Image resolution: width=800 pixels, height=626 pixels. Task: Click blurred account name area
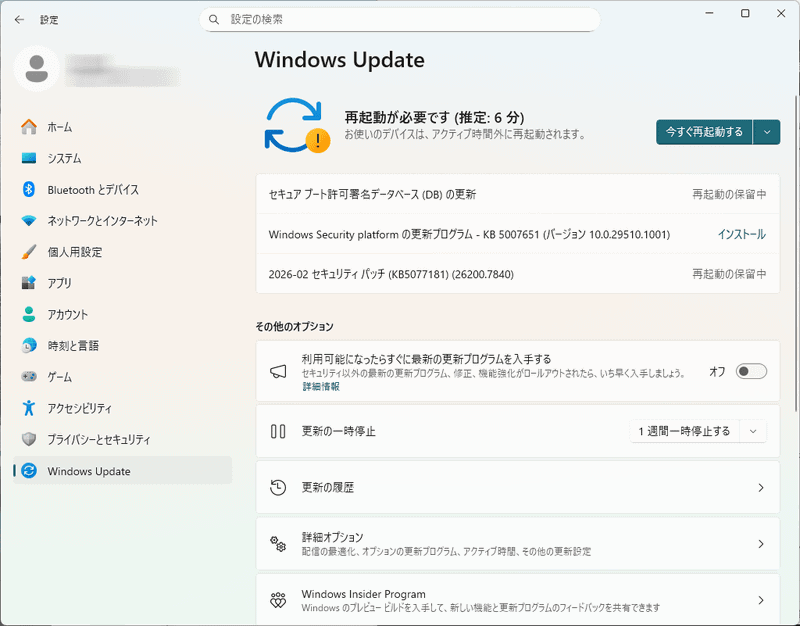tap(122, 70)
